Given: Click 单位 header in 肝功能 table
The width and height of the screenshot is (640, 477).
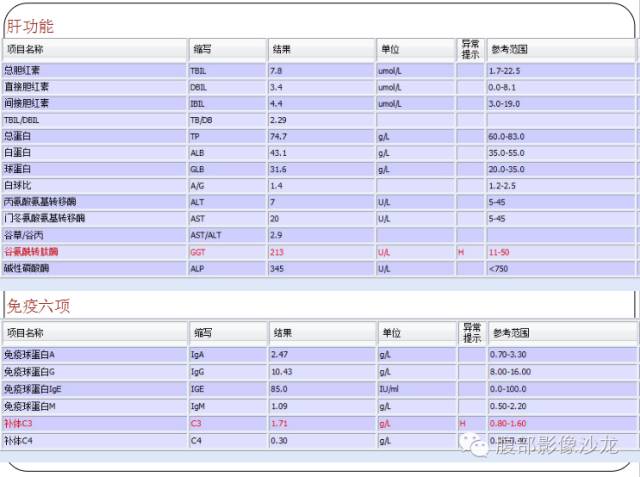Looking at the screenshot, I should click(x=416, y=50).
